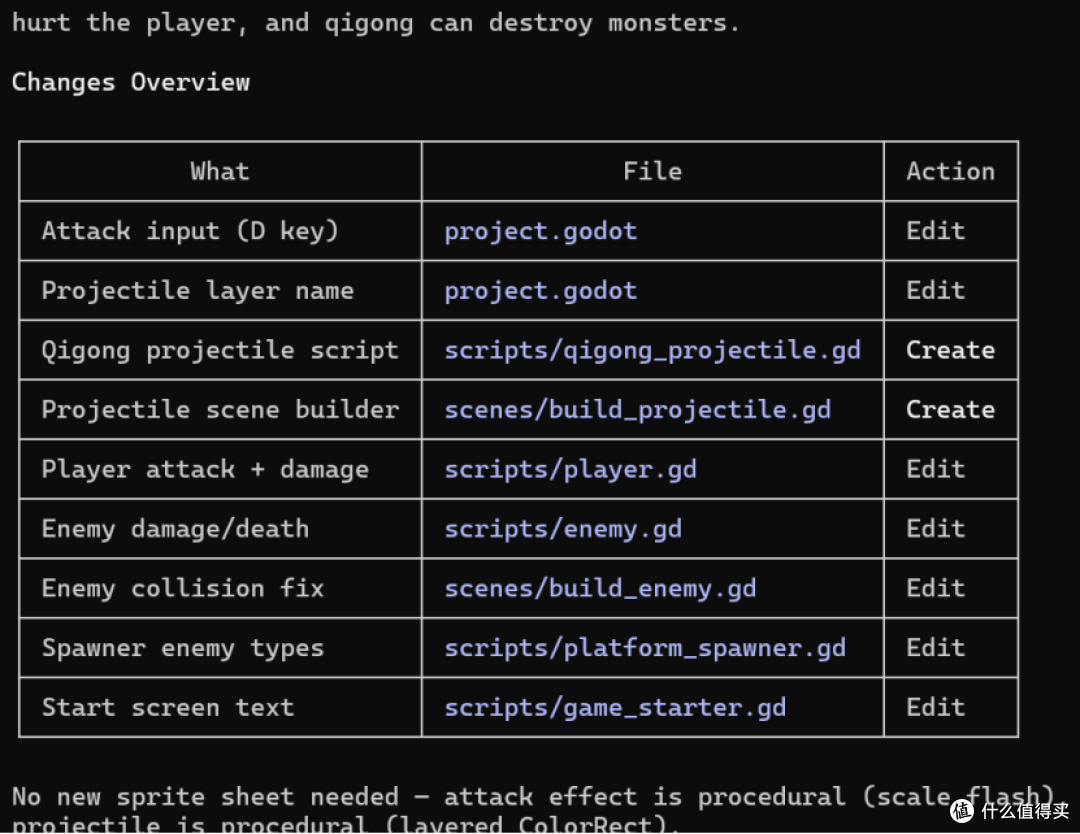Select the "Qigong projectile script" cell

click(x=220, y=351)
